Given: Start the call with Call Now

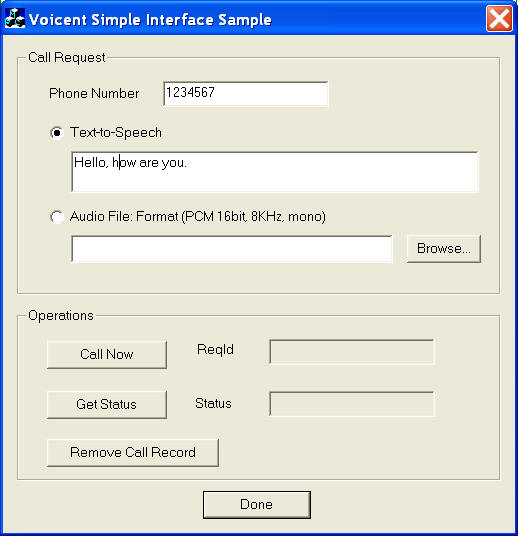Looking at the screenshot, I should click(x=107, y=354).
